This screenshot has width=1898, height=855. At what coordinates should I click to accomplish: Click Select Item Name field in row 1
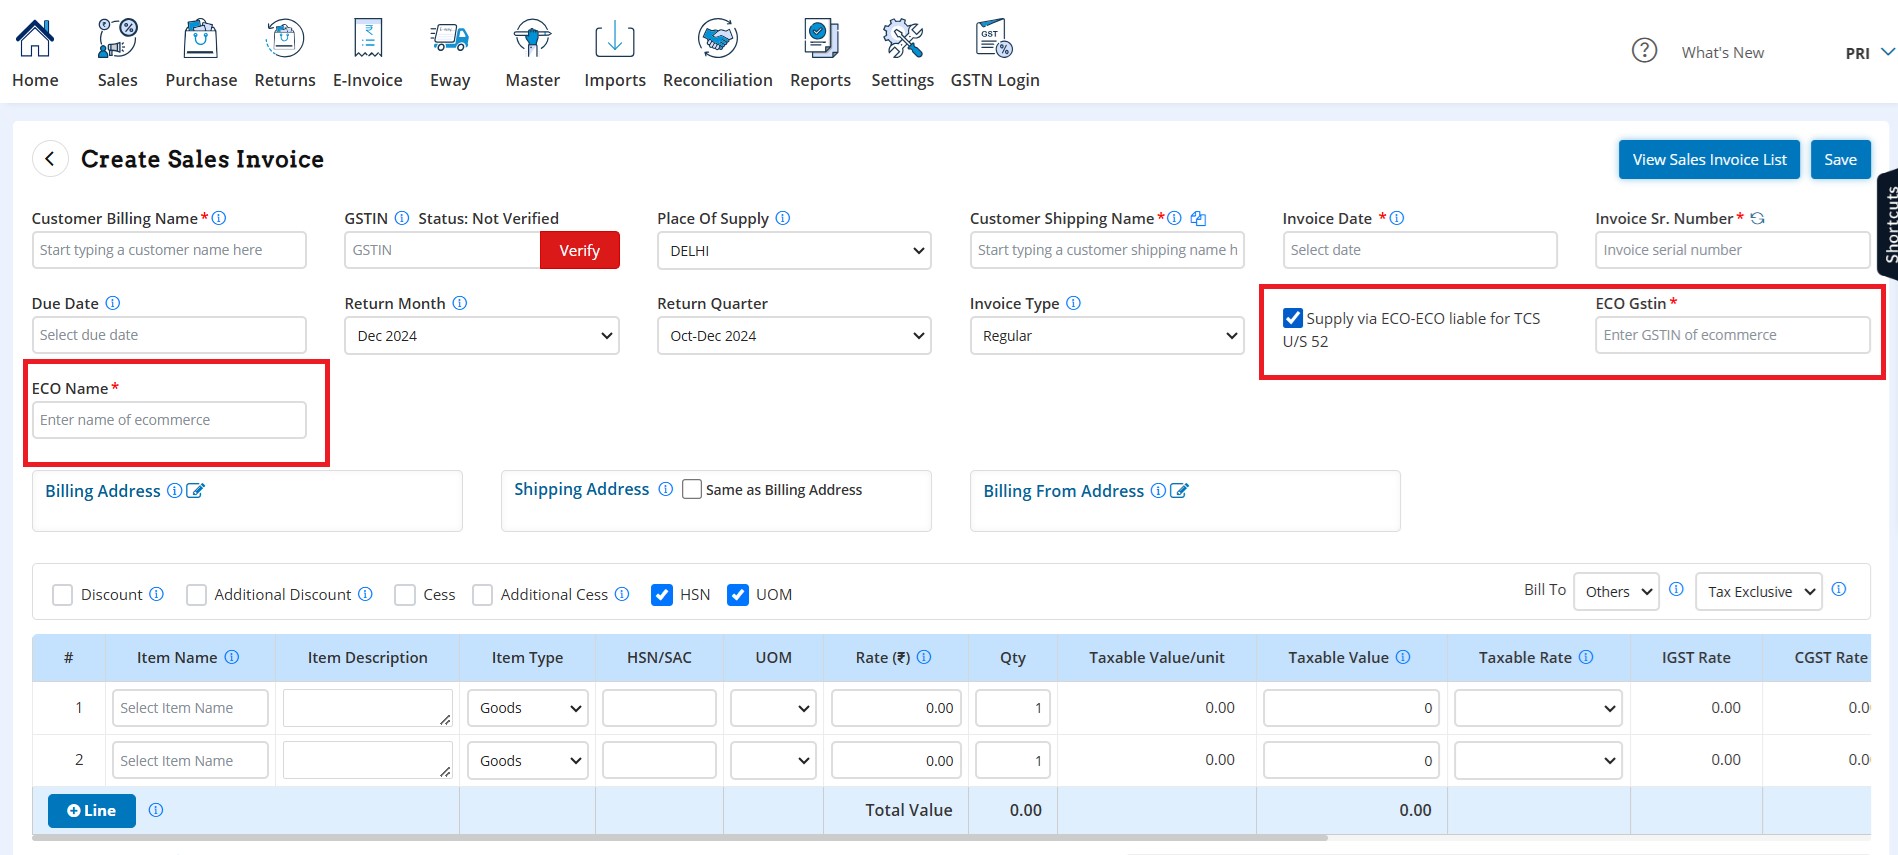[190, 708]
